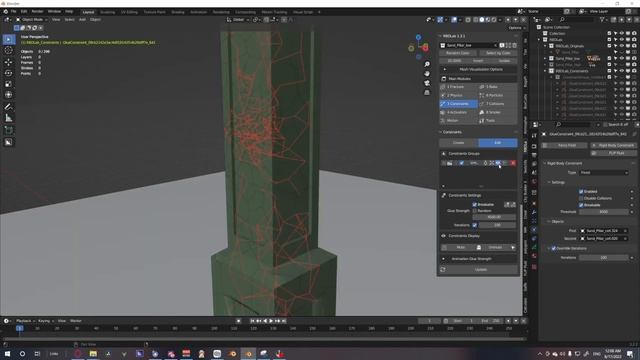This screenshot has height=360, width=640.
Task: Select the Annotate tool
Action: [x=8, y=107]
